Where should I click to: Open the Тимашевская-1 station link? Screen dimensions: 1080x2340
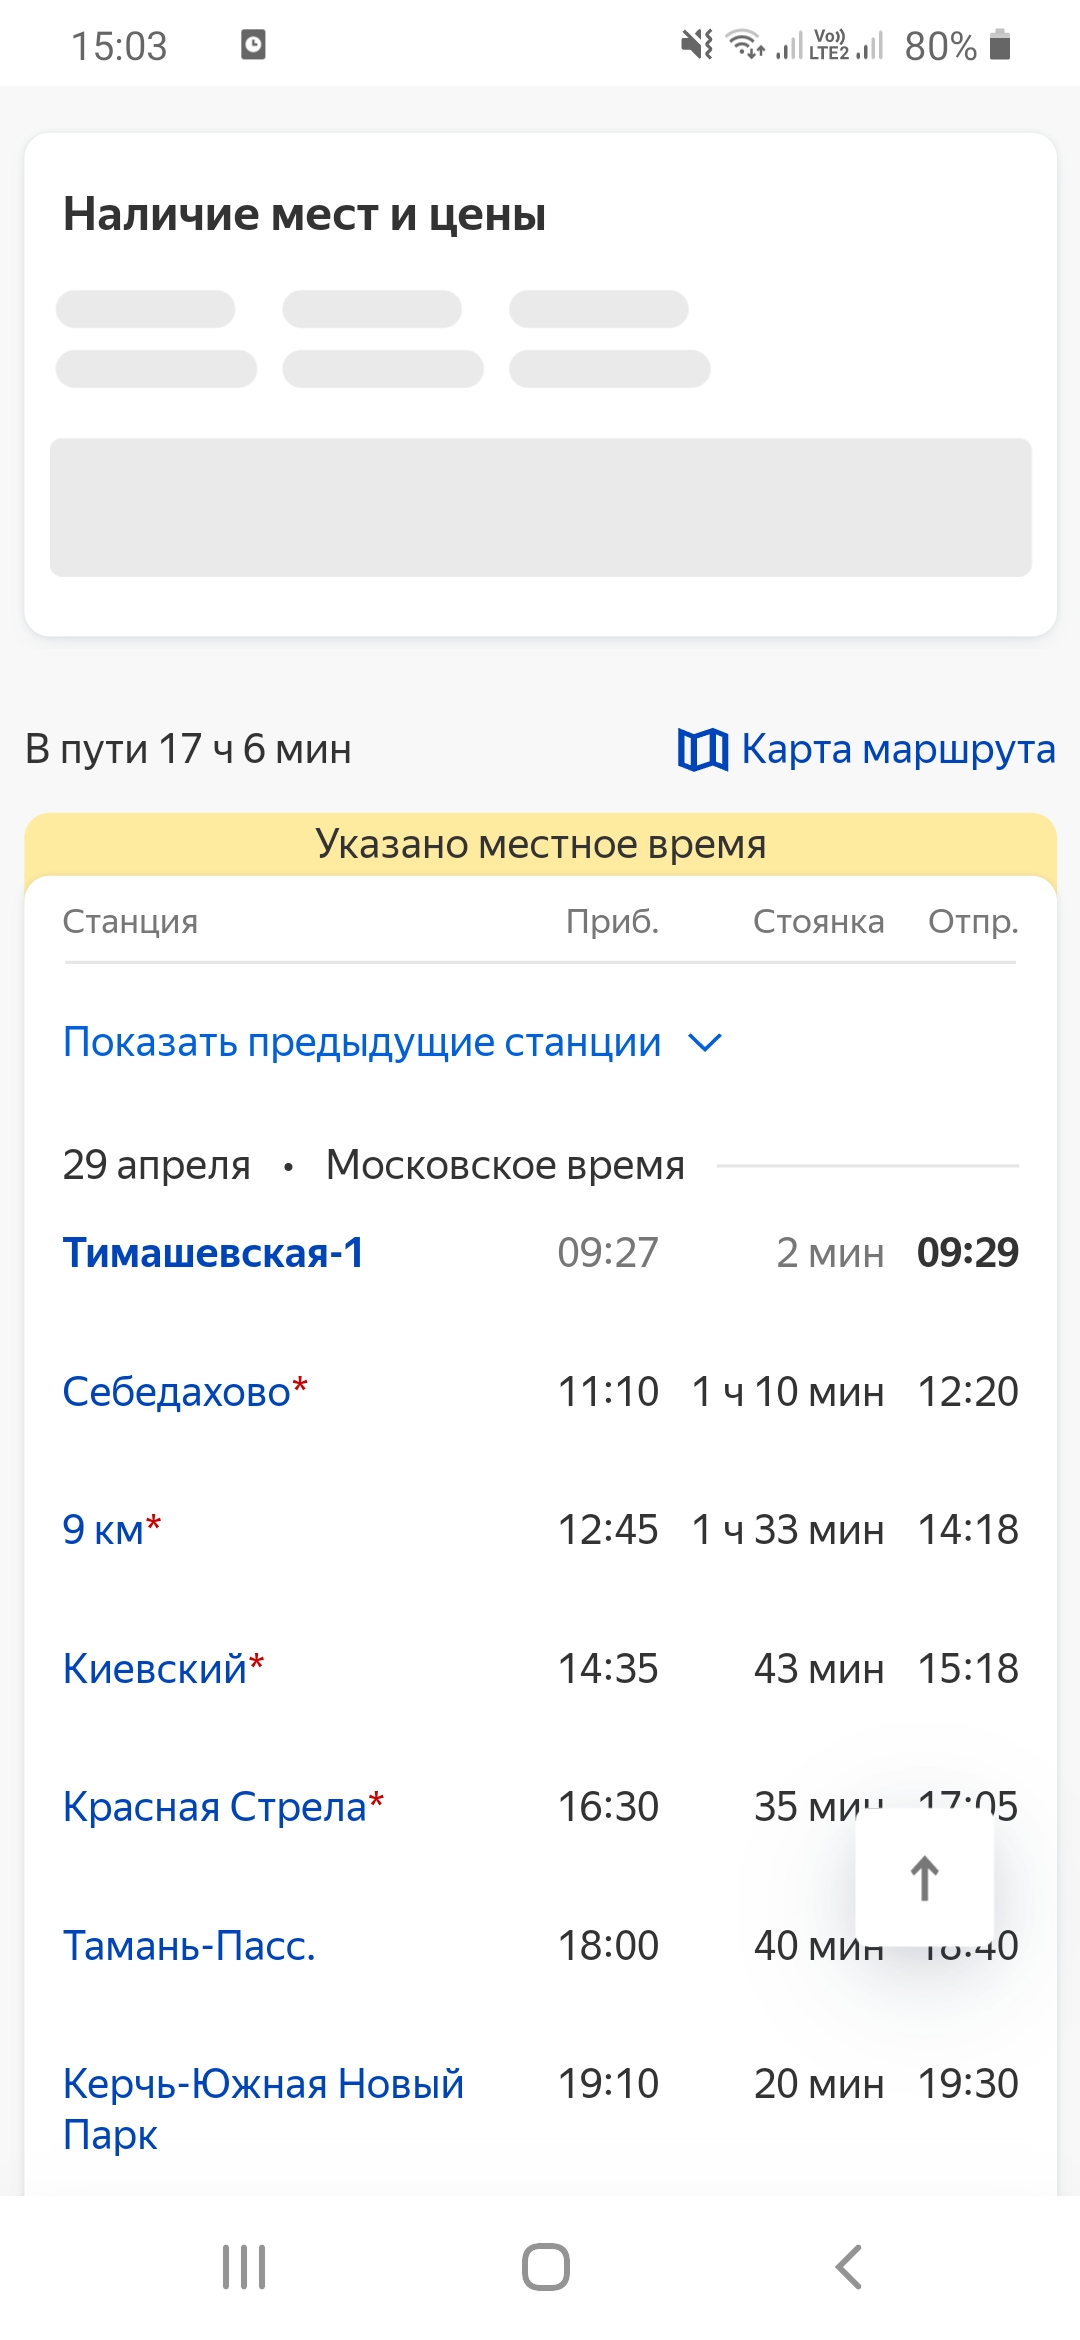[213, 1252]
